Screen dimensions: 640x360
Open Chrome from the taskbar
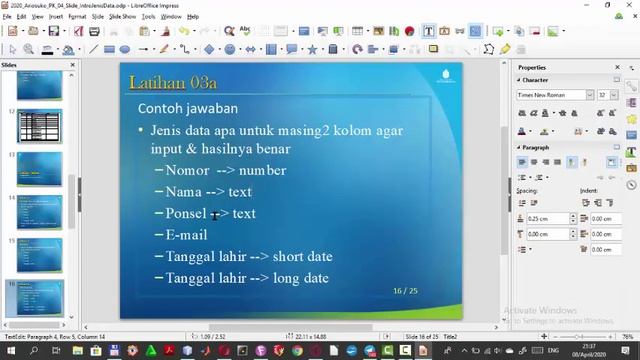297,351
